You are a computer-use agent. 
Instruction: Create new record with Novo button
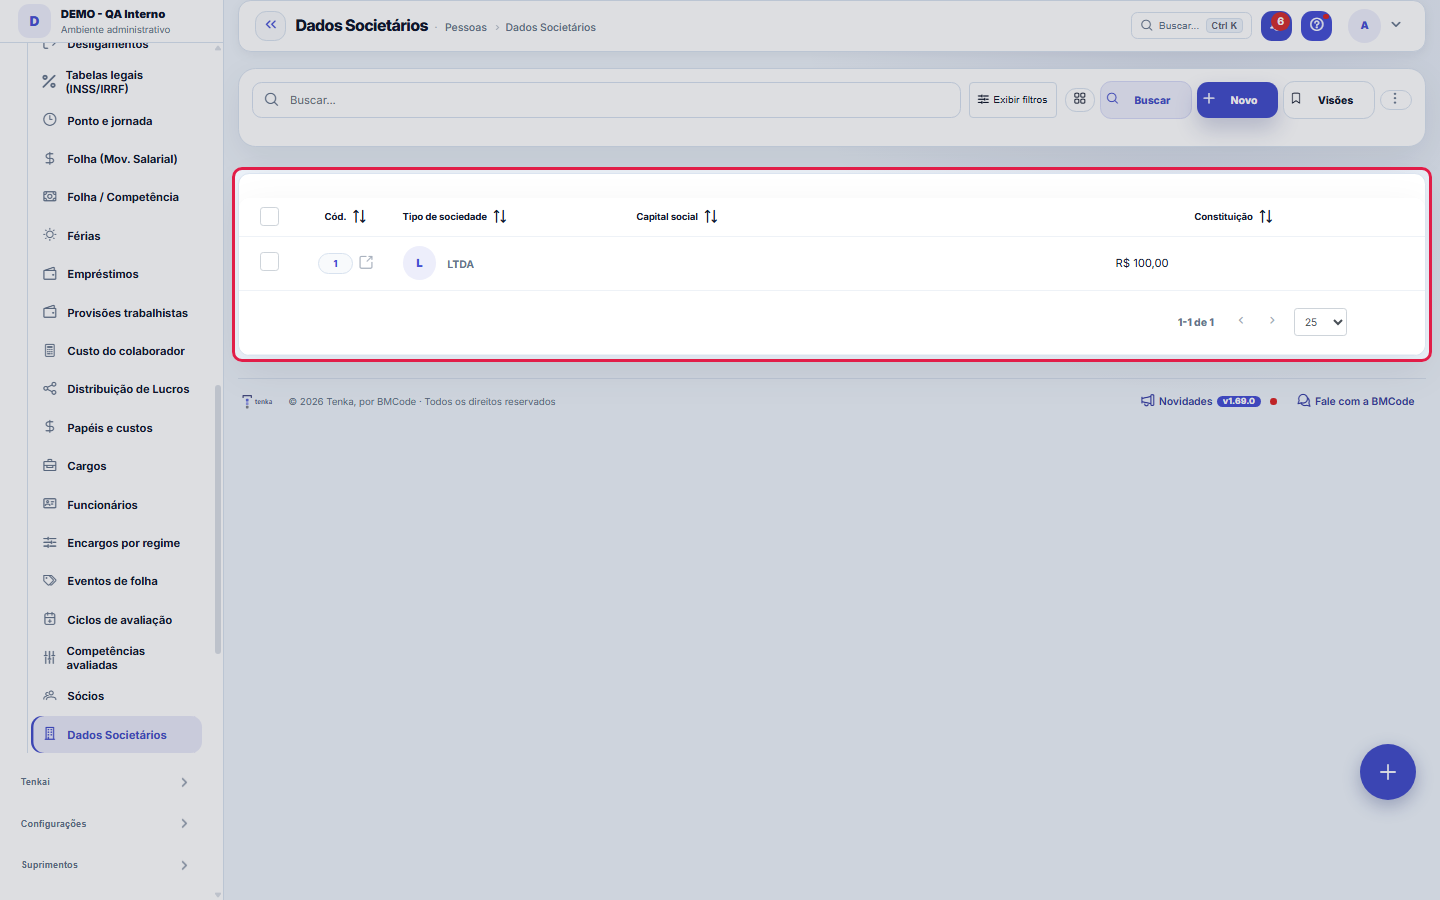[1237, 100]
